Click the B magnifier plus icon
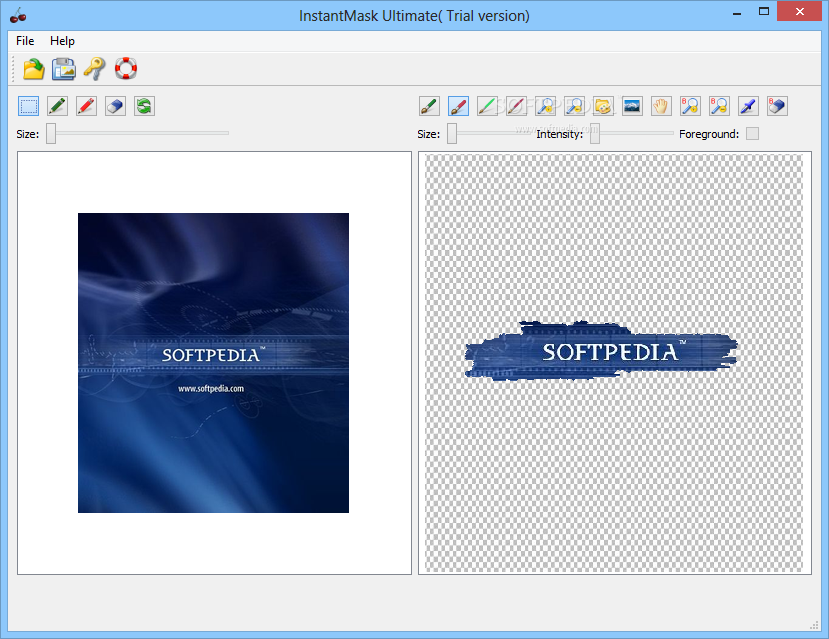This screenshot has height=639, width=829. (x=690, y=106)
